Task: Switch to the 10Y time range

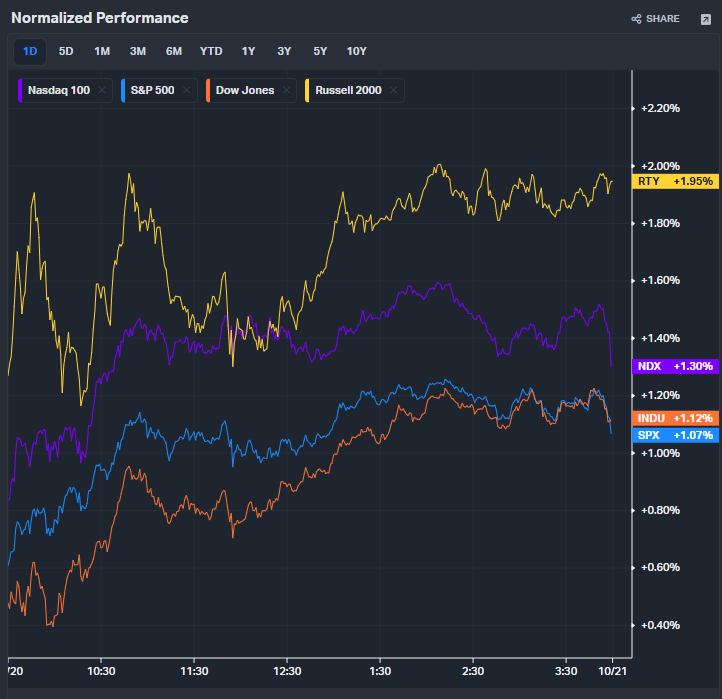Action: tap(357, 51)
